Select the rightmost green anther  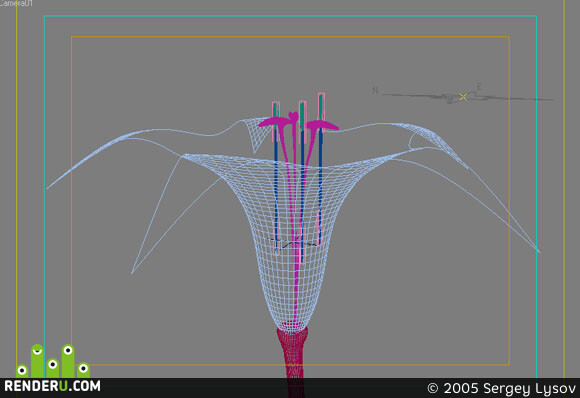click(x=321, y=107)
